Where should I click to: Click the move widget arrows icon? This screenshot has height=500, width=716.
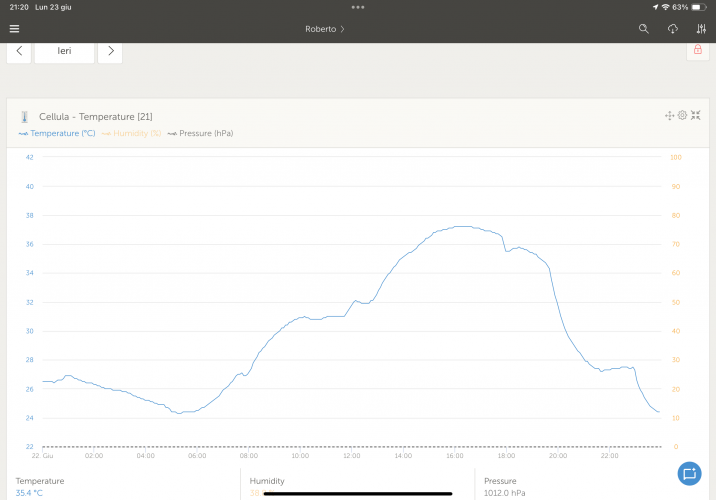(x=669, y=116)
